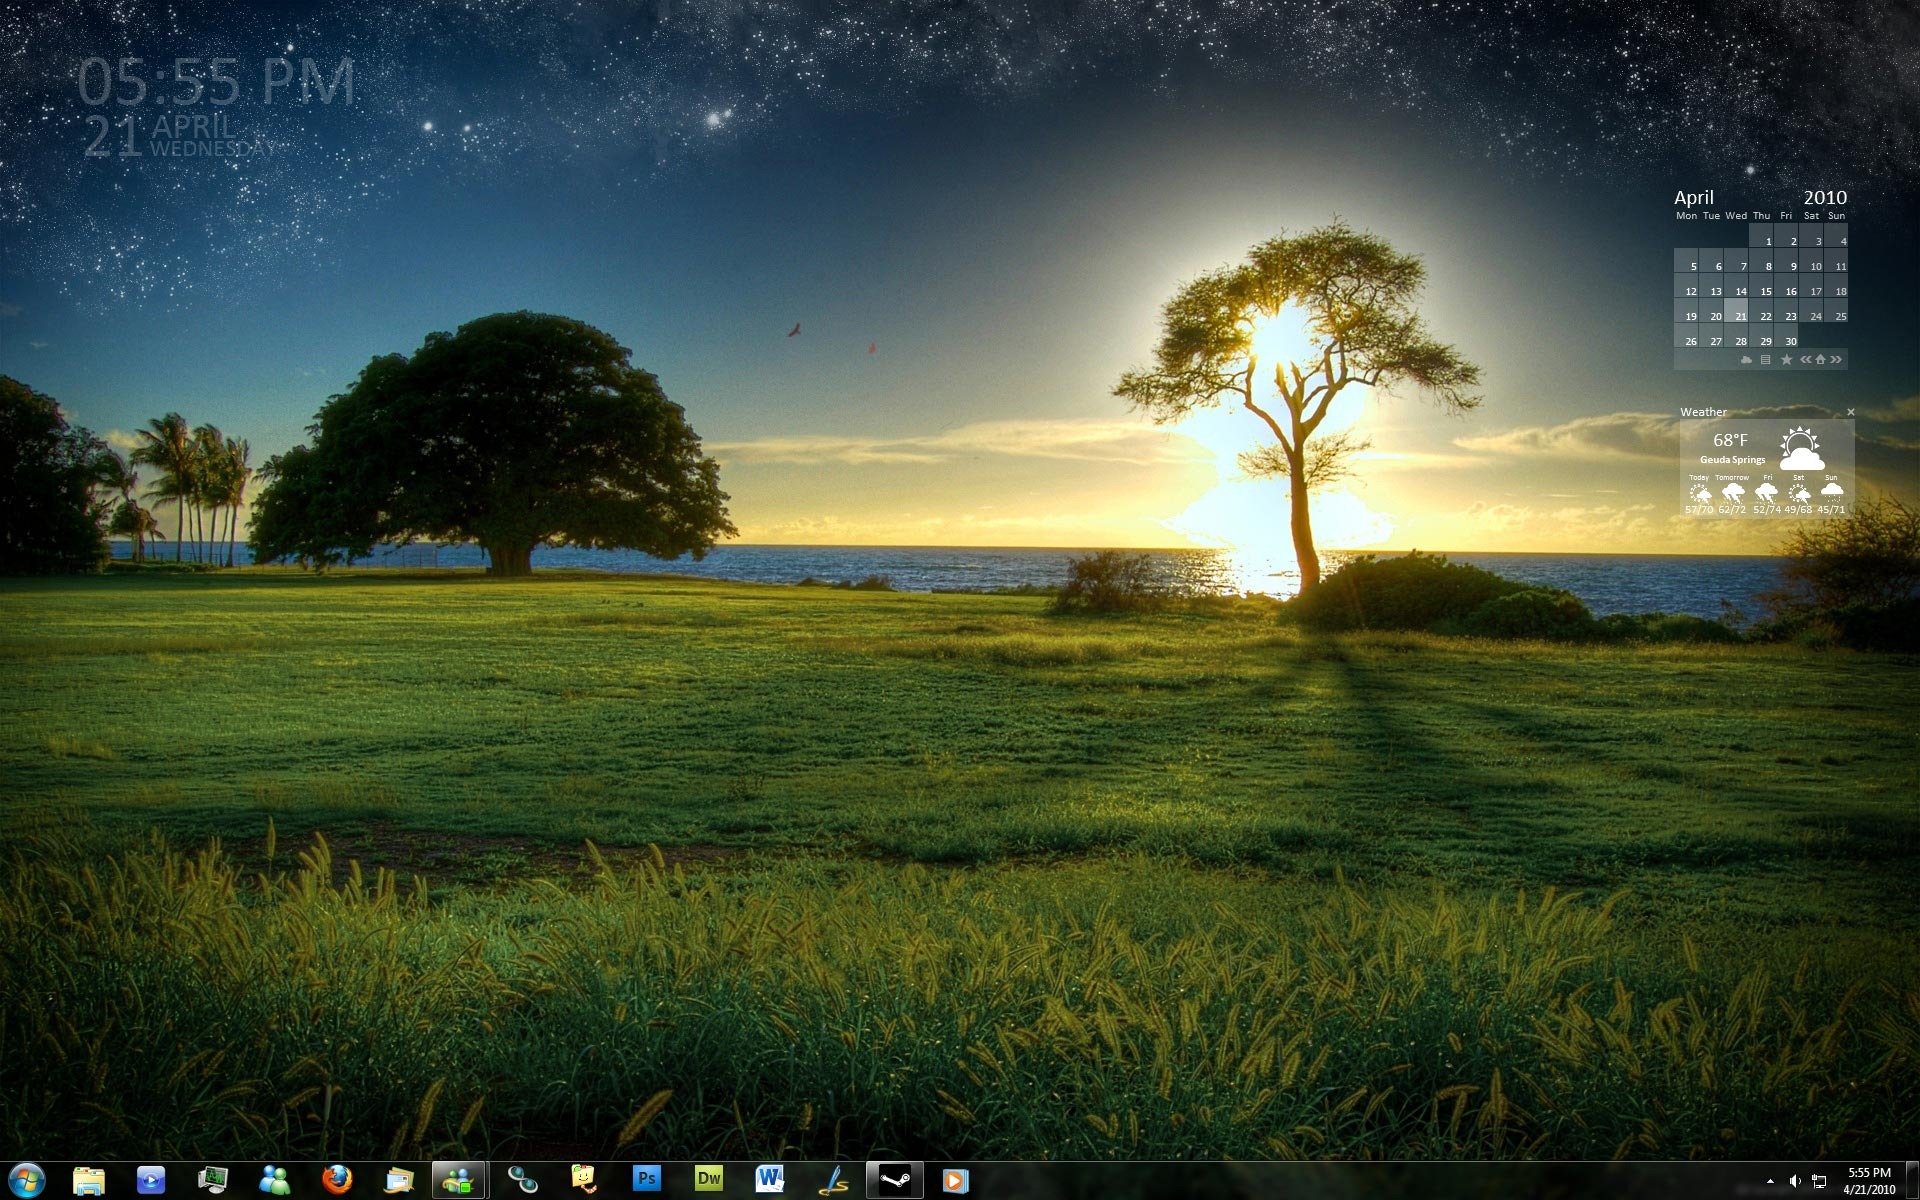Image resolution: width=1920 pixels, height=1200 pixels.
Task: Launch Microsoft Word from taskbar
Action: coord(770,1180)
